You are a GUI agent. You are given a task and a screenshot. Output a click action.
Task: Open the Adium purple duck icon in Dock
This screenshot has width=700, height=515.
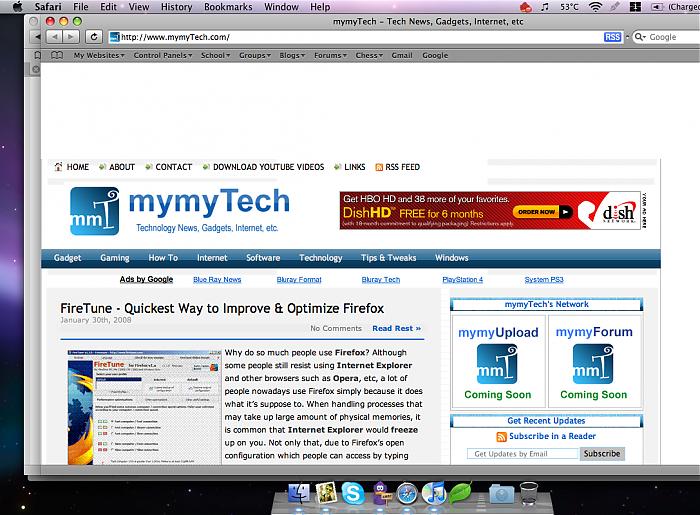[380, 493]
